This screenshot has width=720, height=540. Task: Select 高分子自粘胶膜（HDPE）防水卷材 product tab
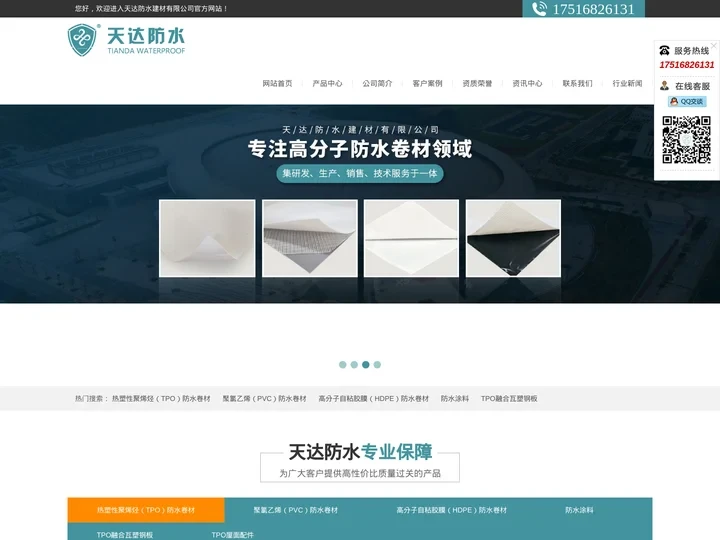pyautogui.click(x=452, y=510)
